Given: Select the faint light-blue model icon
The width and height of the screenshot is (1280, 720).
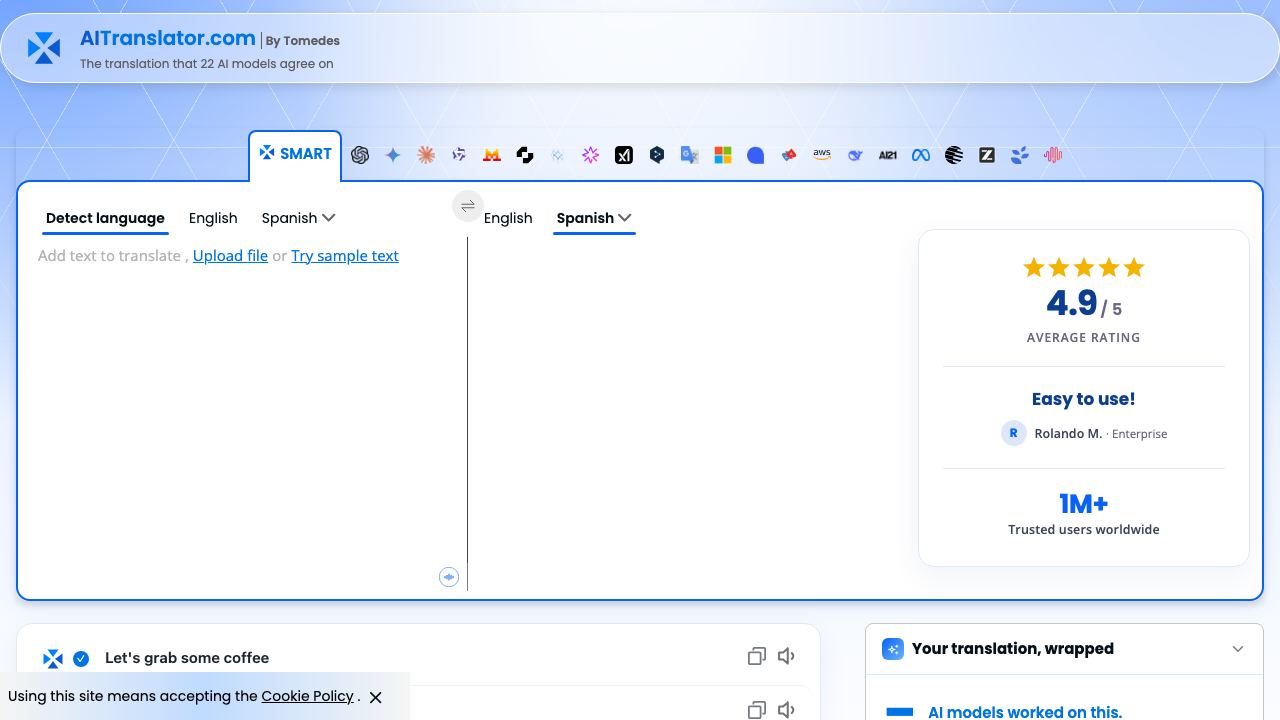Looking at the screenshot, I should pyautogui.click(x=558, y=155).
